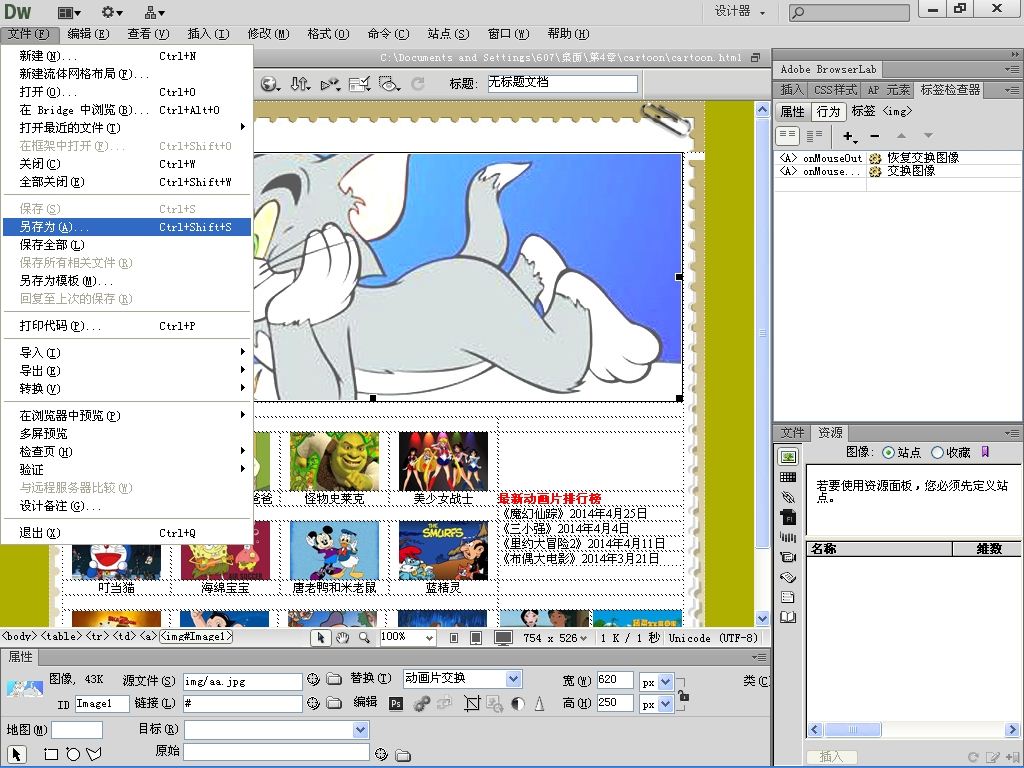The image size is (1024, 768).
Task: Show Flash SWF category in Assets panel
Action: point(788,517)
